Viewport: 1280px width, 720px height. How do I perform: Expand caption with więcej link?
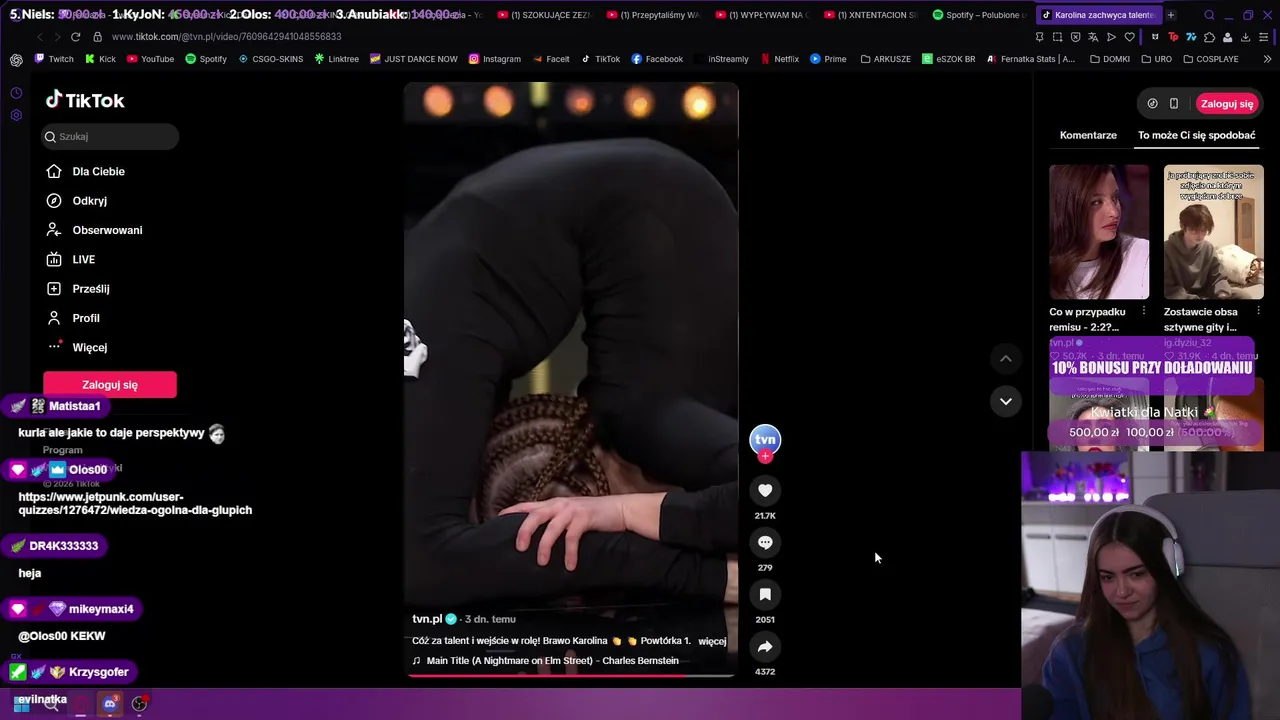click(712, 641)
